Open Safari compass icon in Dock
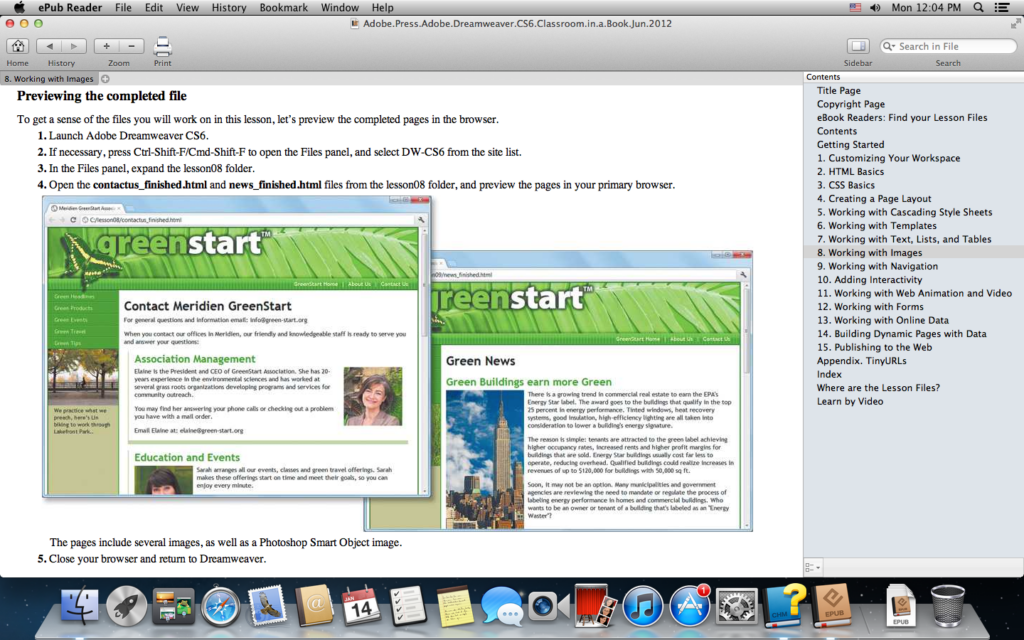Viewport: 1024px width, 640px height. [220, 607]
